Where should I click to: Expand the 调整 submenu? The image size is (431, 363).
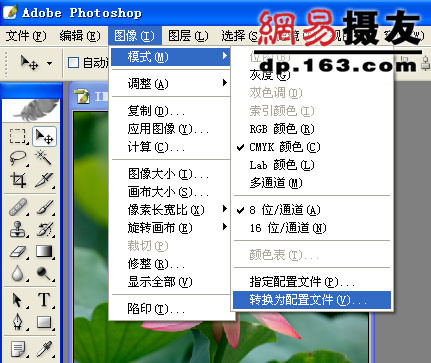[x=171, y=83]
